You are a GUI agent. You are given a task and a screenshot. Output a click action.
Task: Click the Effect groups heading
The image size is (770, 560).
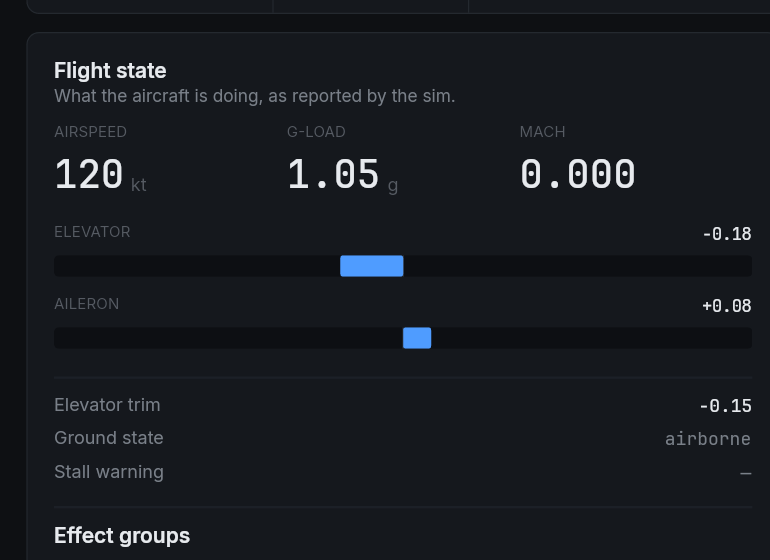(122, 536)
